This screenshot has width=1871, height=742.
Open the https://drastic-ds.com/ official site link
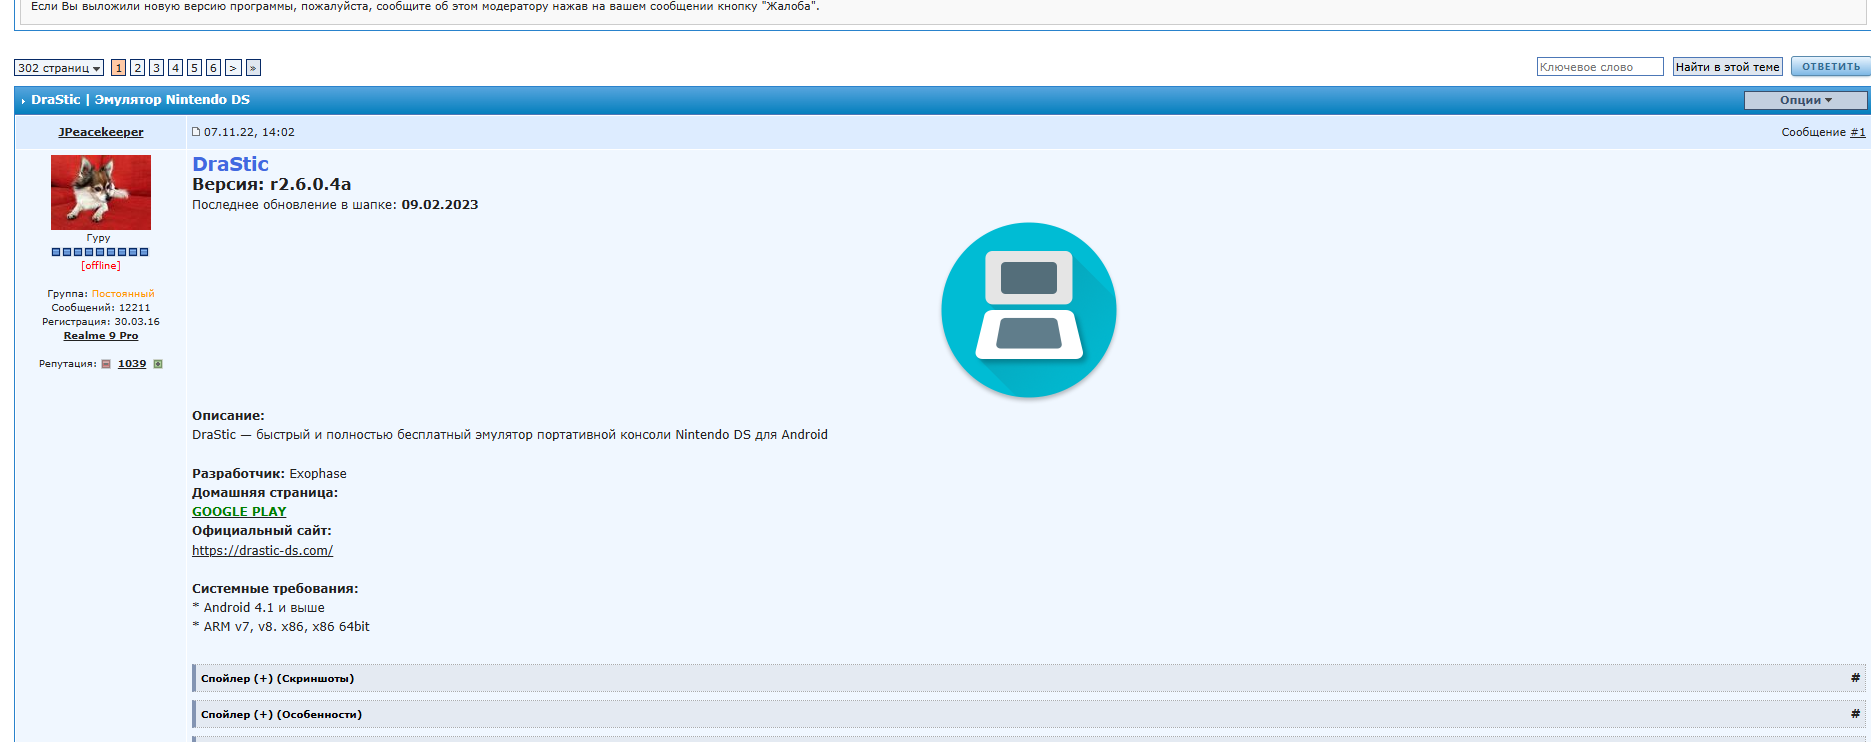click(x=263, y=551)
